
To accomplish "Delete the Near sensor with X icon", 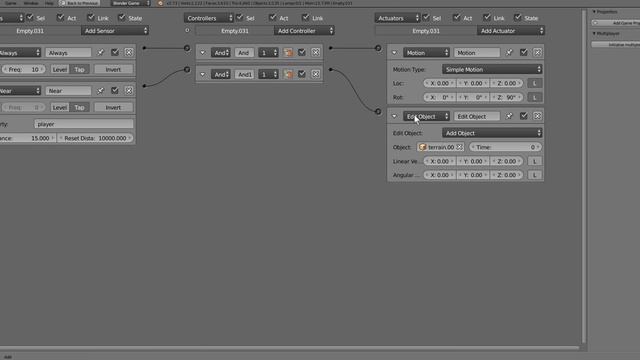I will [x=129, y=90].
